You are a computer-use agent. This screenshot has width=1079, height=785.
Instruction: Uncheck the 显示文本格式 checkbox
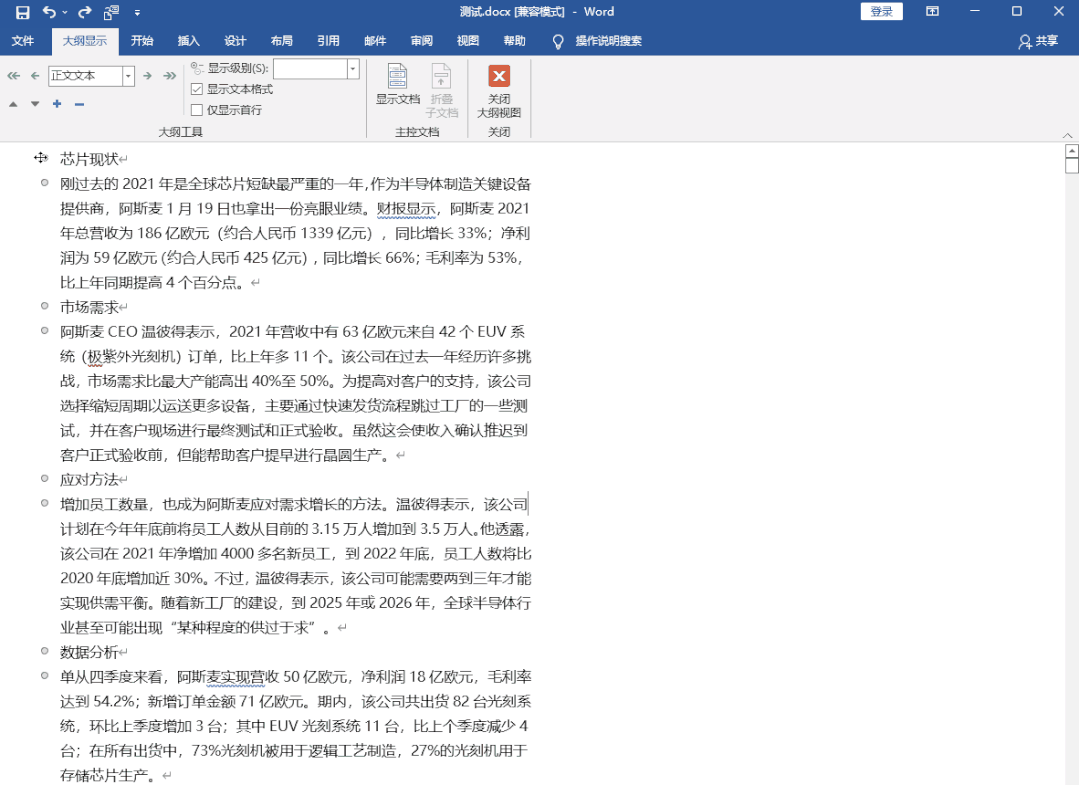196,87
